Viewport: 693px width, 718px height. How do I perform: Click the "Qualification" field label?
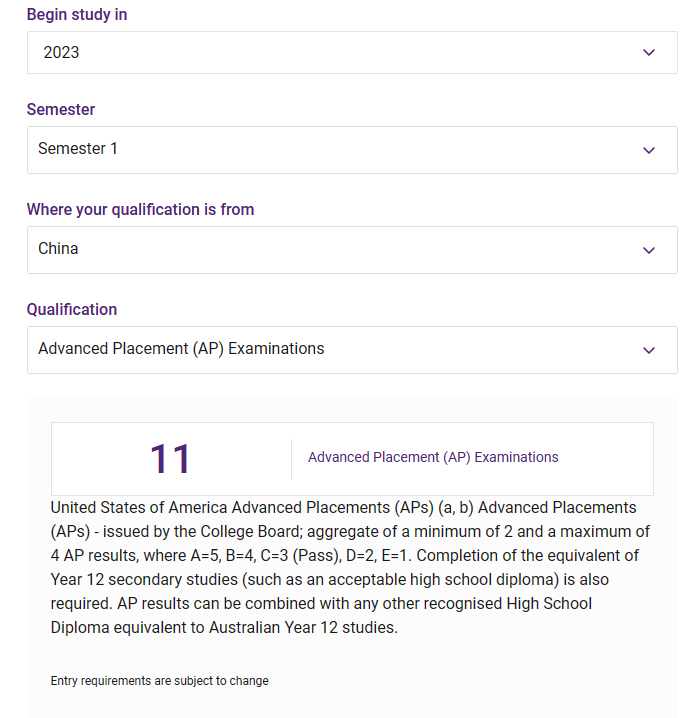(x=72, y=309)
